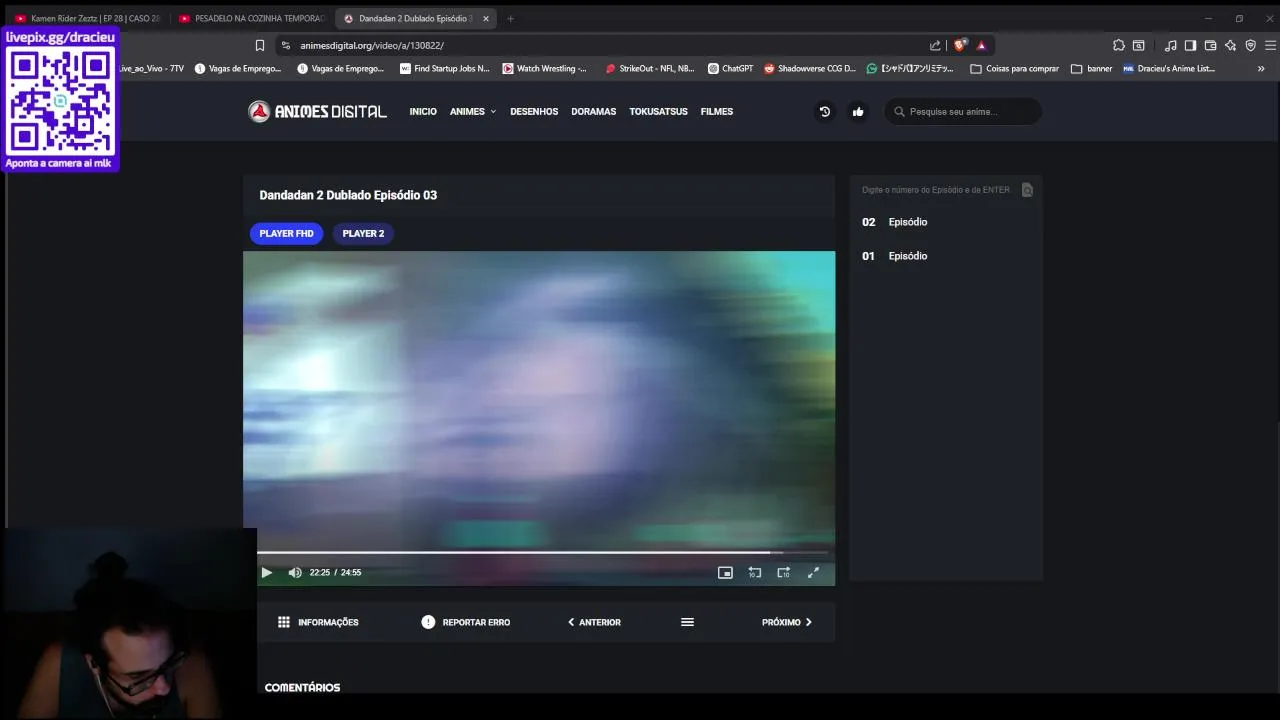This screenshot has height=720, width=1280.
Task: Open StrikeOut NFL bookmark
Action: click(x=650, y=69)
